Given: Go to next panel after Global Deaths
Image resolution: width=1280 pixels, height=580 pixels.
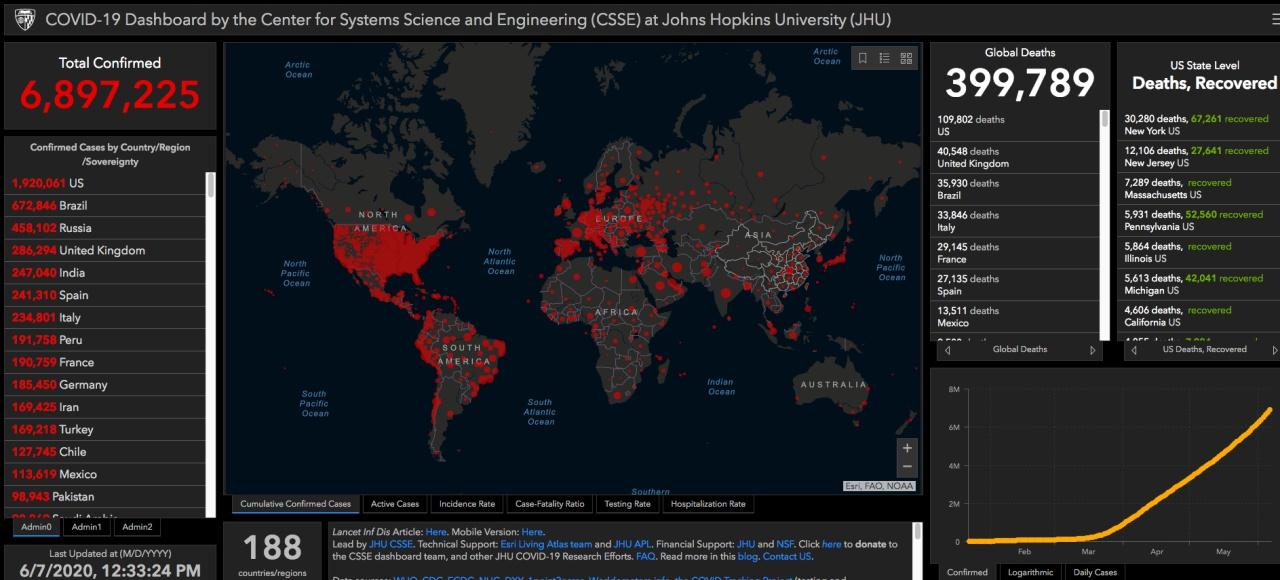Looking at the screenshot, I should click(1092, 350).
